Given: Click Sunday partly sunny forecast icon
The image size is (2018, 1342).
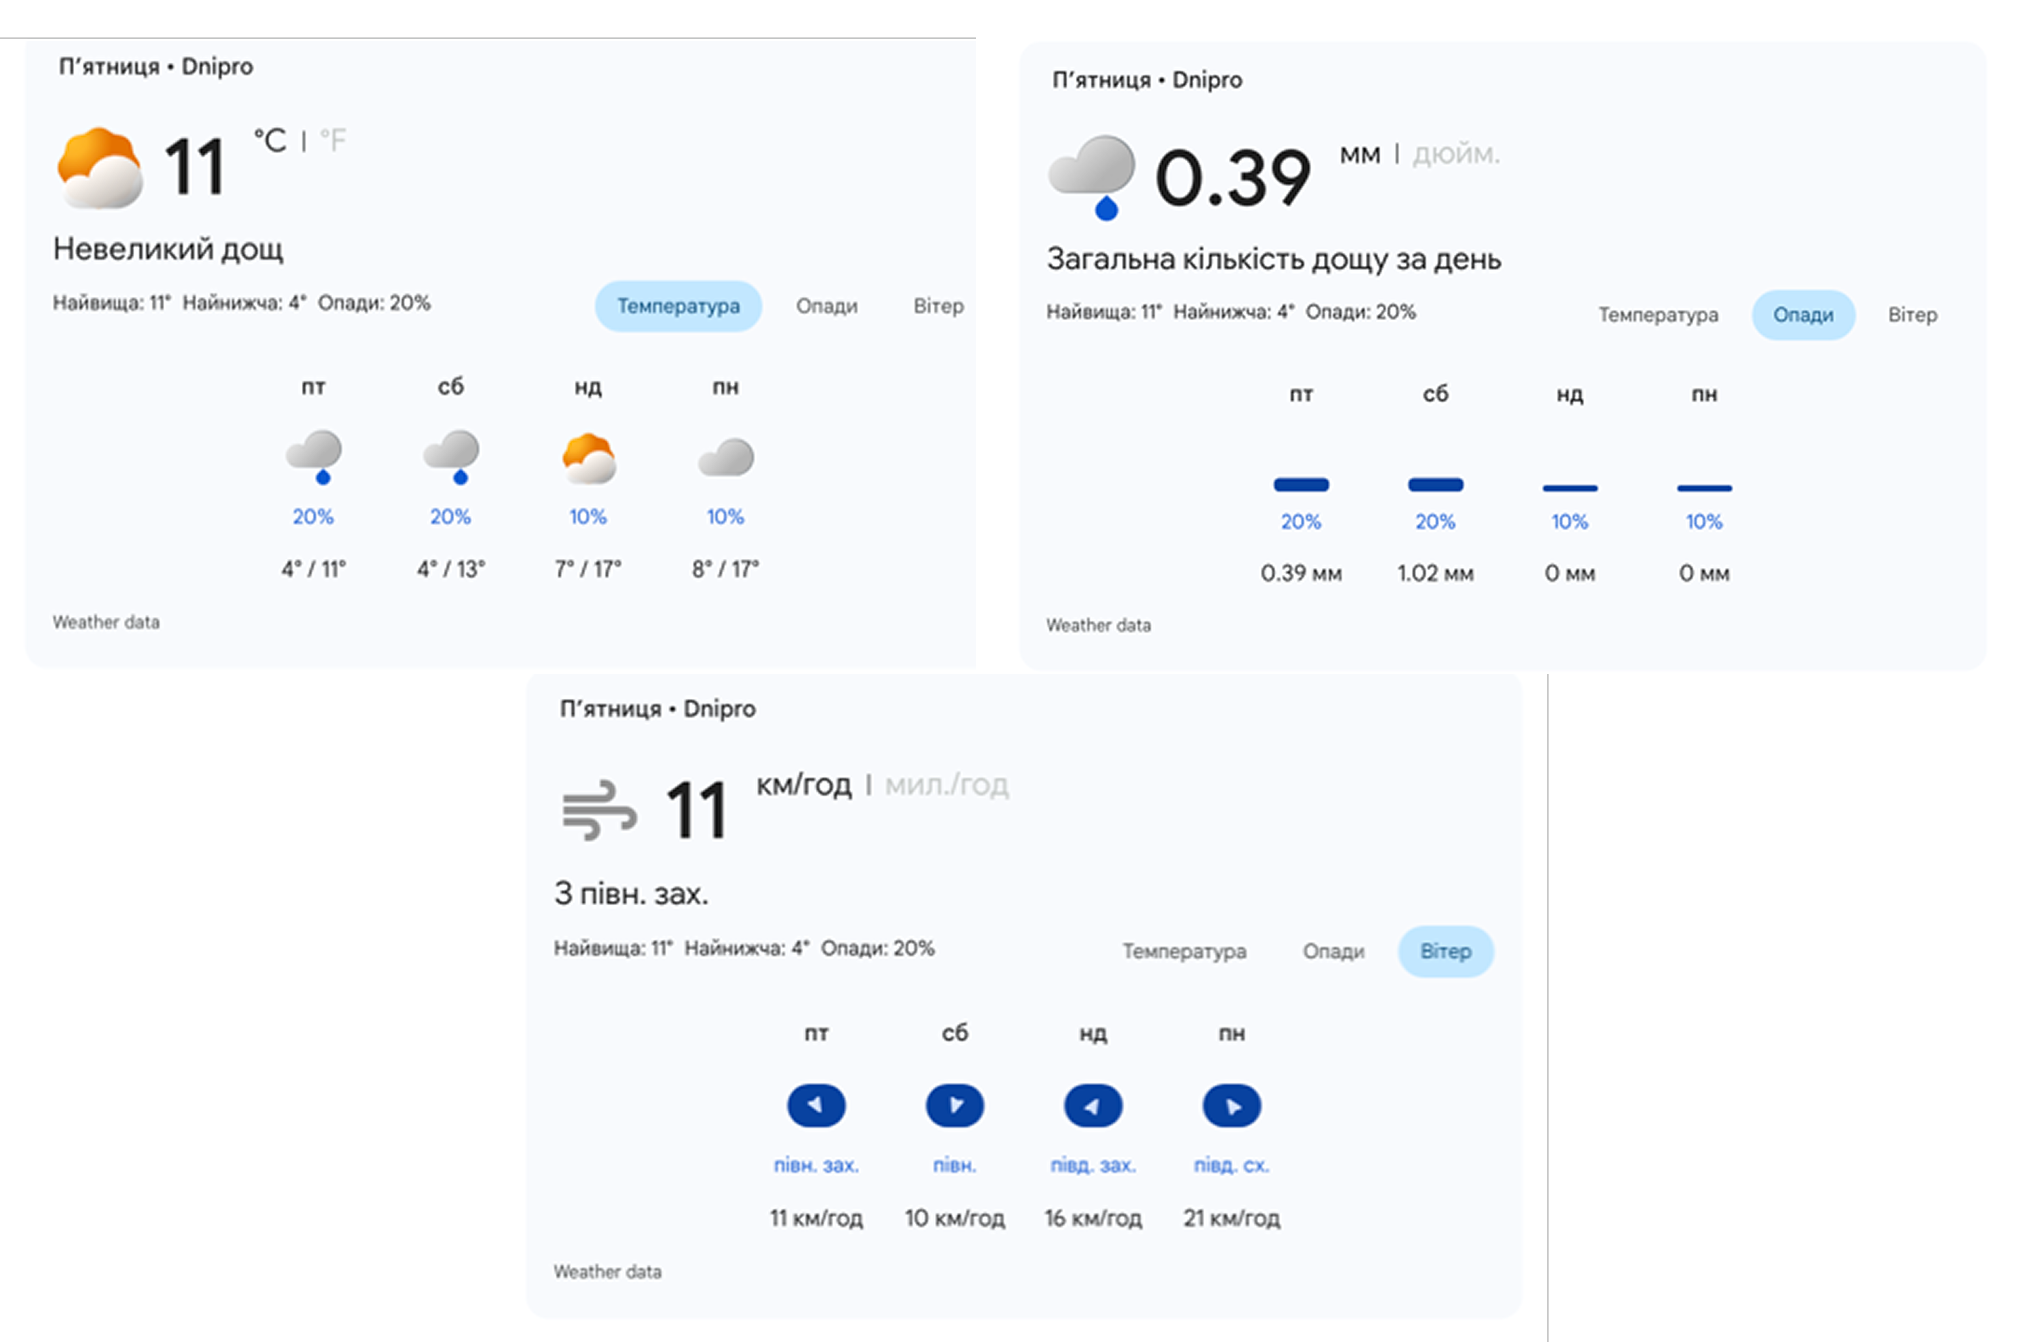Looking at the screenshot, I should [588, 458].
